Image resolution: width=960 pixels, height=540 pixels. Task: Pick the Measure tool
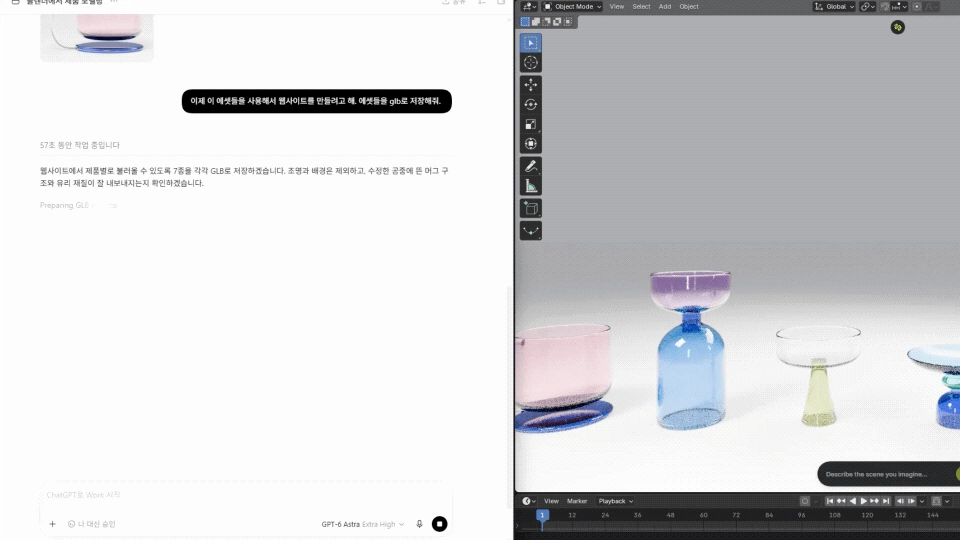pos(531,186)
